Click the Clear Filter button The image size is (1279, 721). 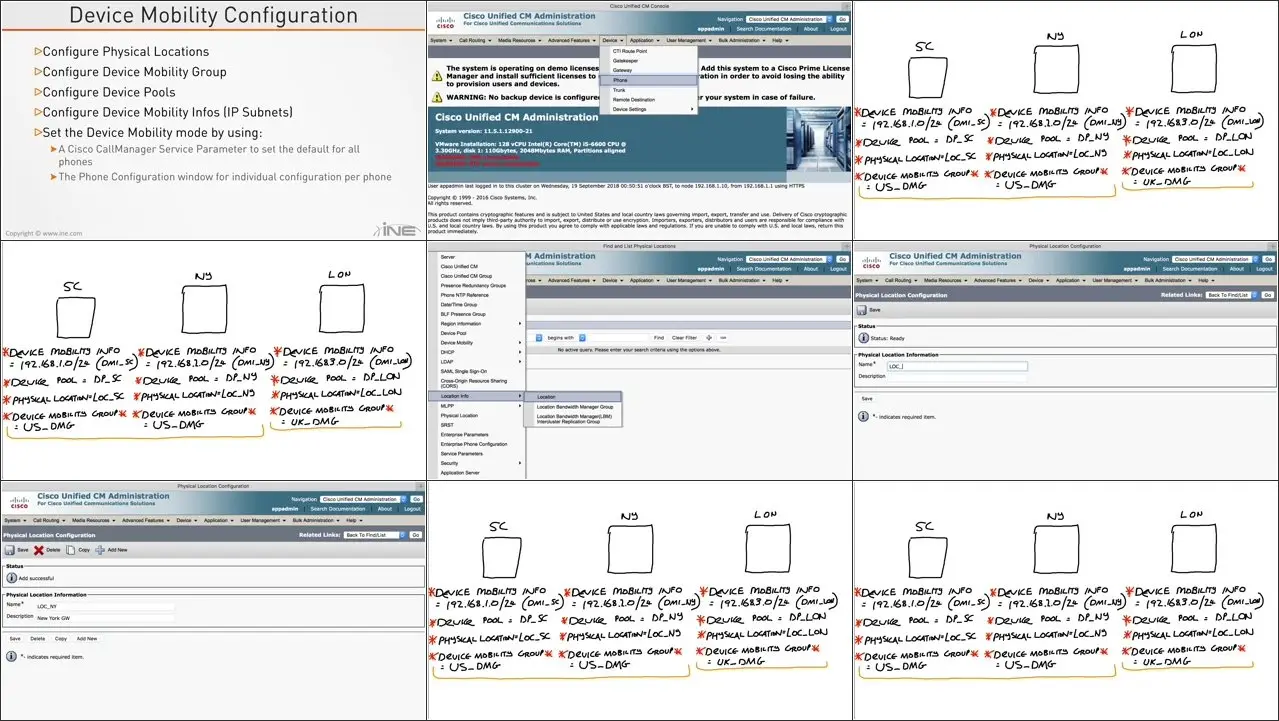tap(685, 338)
